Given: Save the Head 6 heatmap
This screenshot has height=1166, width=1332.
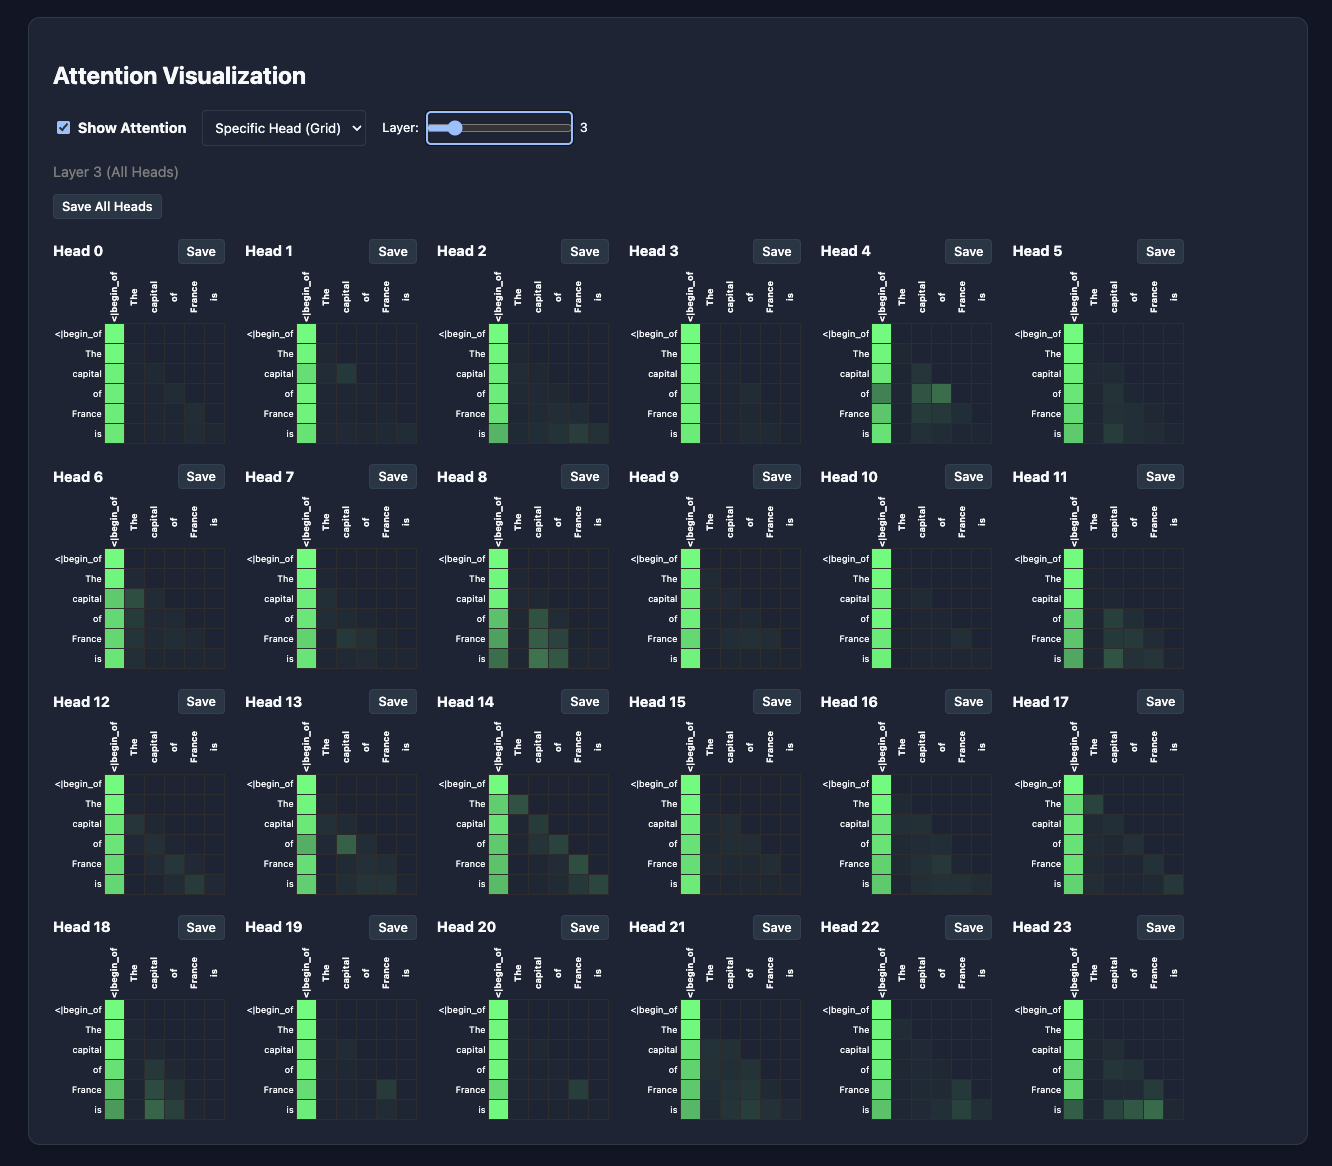Looking at the screenshot, I should (x=201, y=477).
